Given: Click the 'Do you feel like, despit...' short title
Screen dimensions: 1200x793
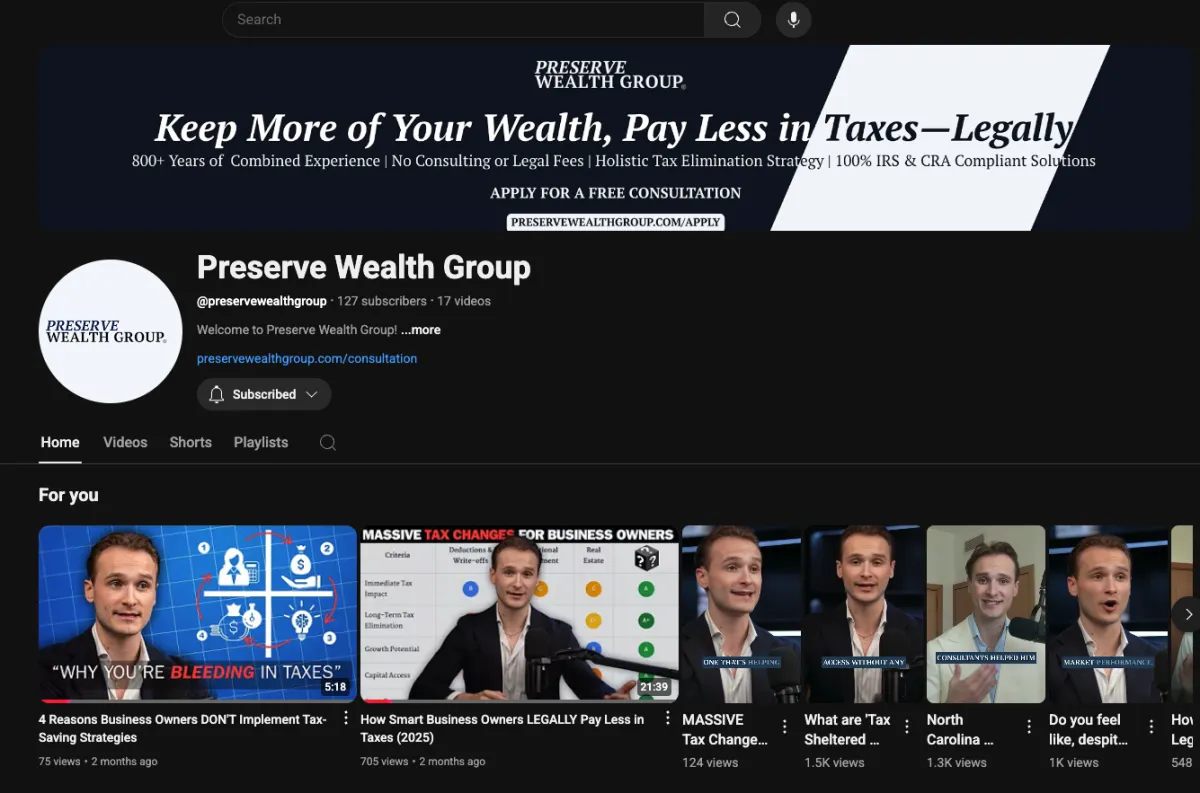Looking at the screenshot, I should pos(1088,729).
